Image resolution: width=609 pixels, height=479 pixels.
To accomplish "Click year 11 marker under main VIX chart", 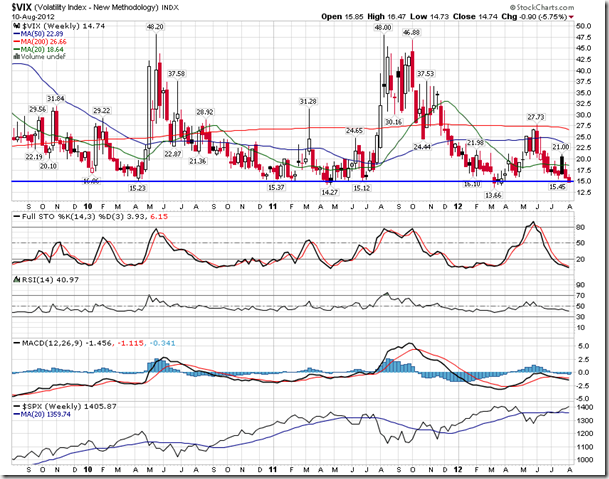I will pos(273,205).
